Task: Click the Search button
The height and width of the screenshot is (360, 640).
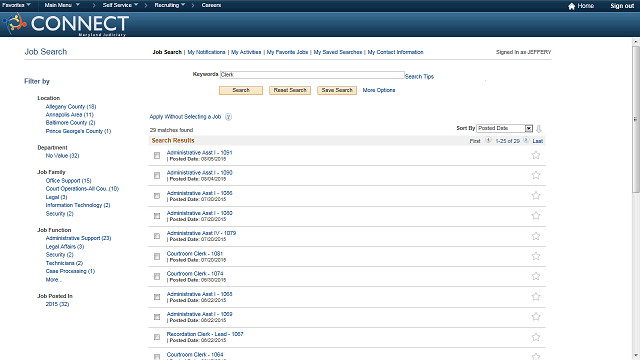Action: pos(241,90)
